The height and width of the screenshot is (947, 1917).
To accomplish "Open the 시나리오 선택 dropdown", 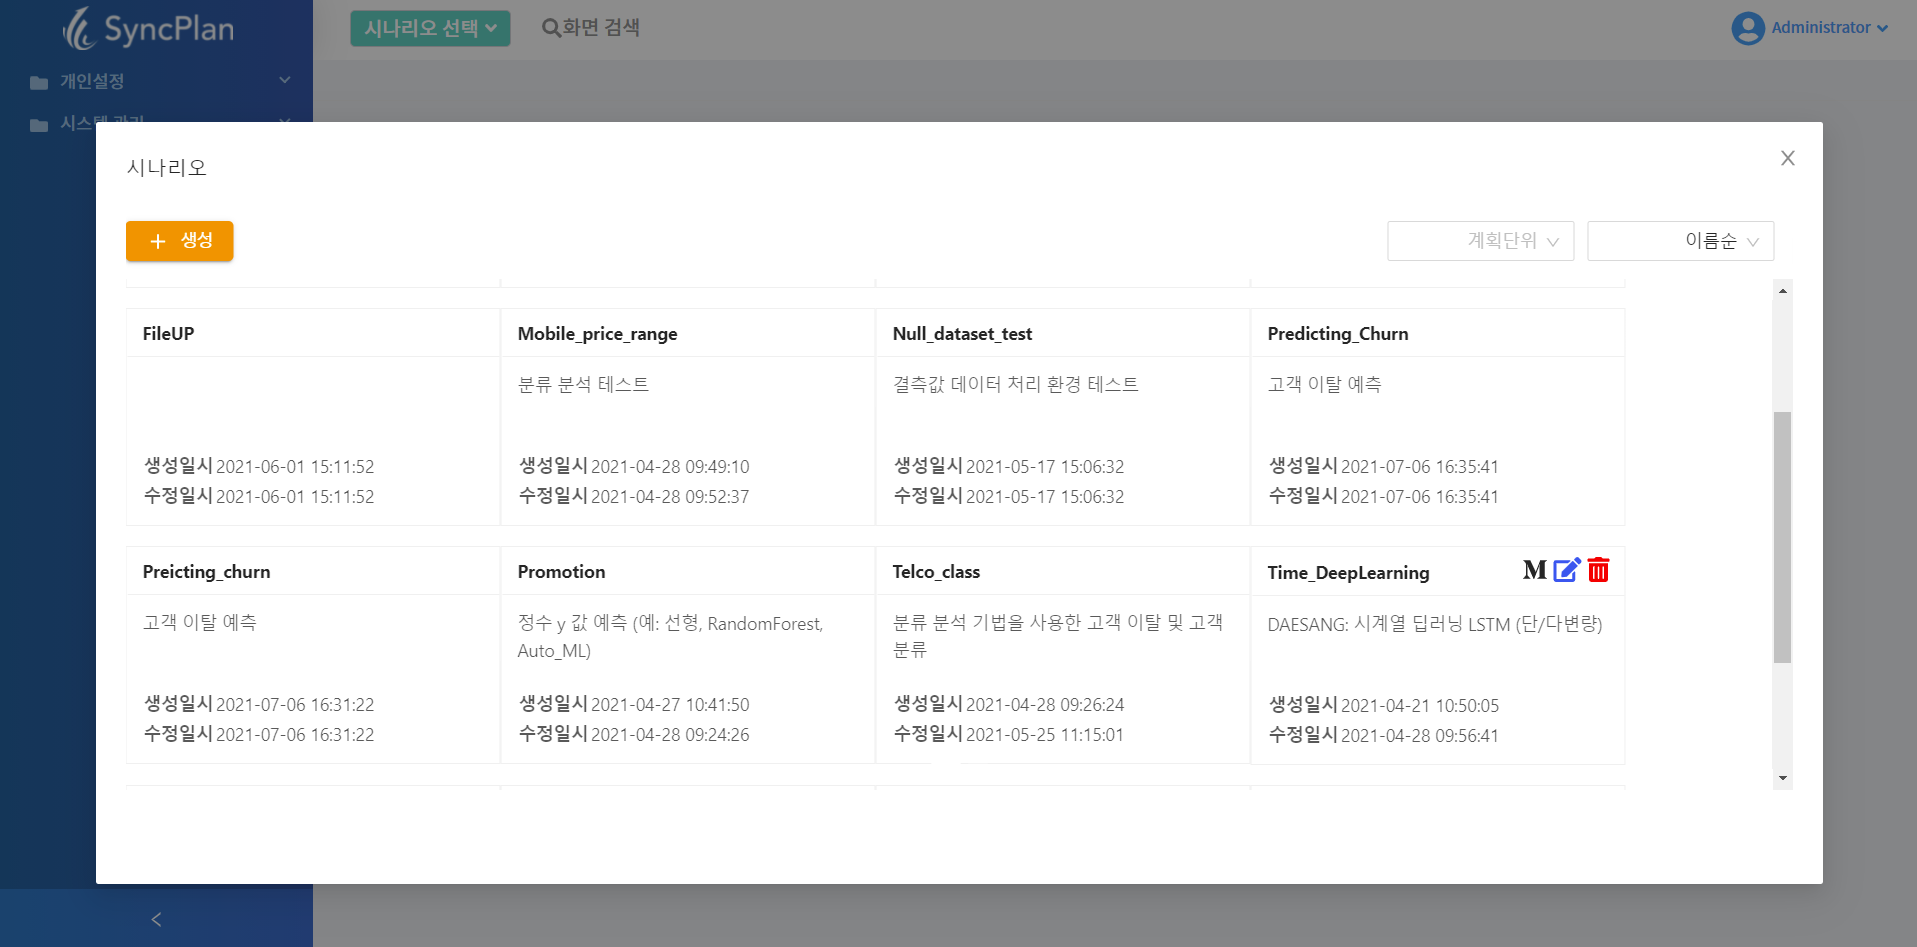I will (x=430, y=28).
